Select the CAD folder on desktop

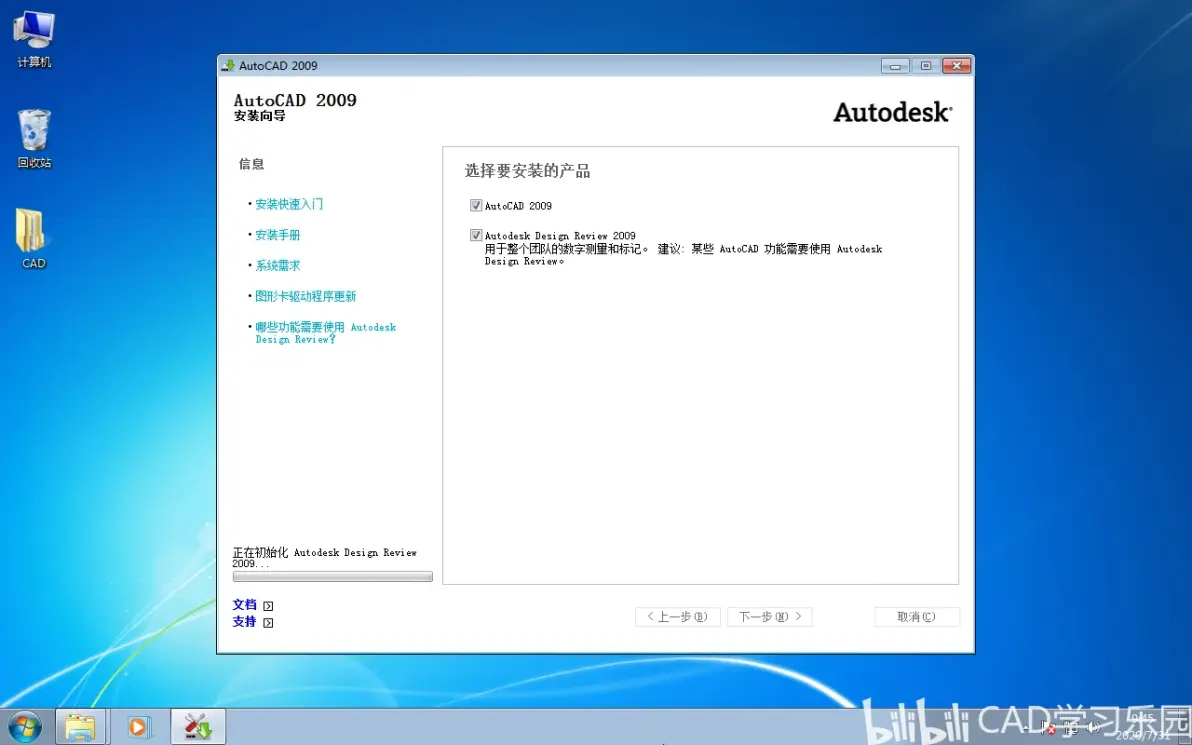tap(33, 239)
